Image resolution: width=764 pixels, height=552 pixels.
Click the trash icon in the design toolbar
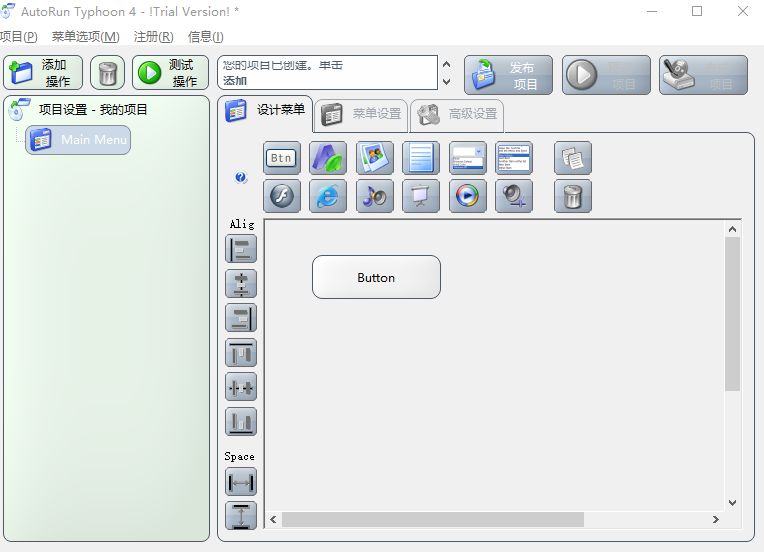(572, 196)
